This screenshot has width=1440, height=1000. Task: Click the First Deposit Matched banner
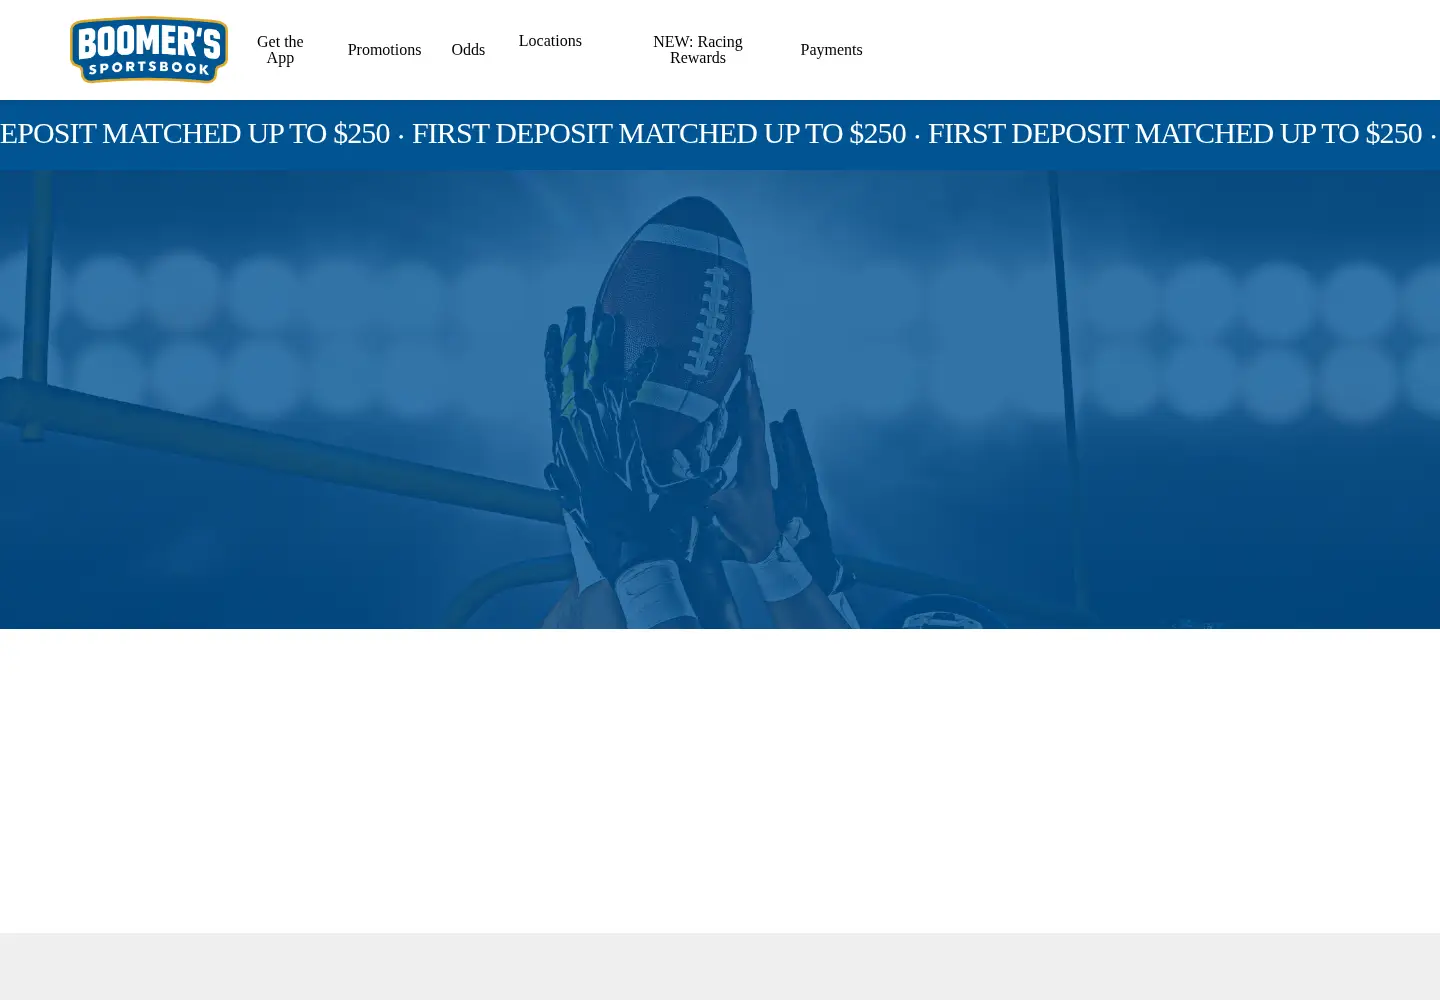[x=720, y=134]
